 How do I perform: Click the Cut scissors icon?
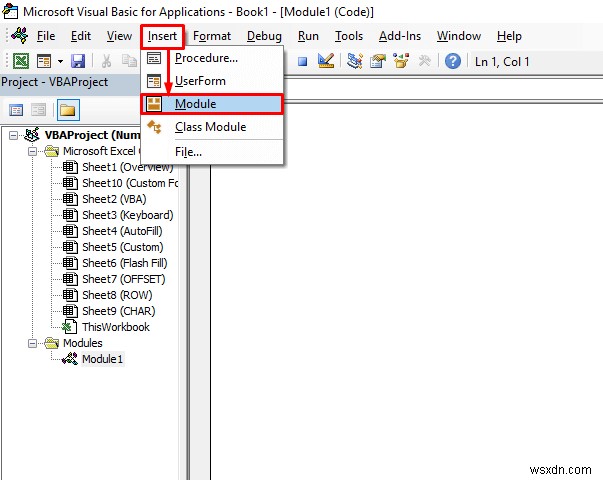tap(106, 61)
